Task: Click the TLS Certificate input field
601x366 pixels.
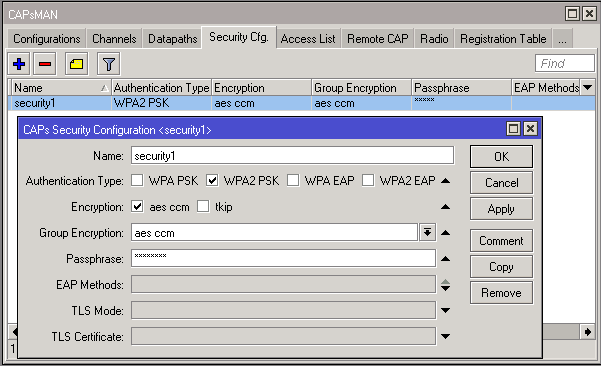Action: coord(284,336)
